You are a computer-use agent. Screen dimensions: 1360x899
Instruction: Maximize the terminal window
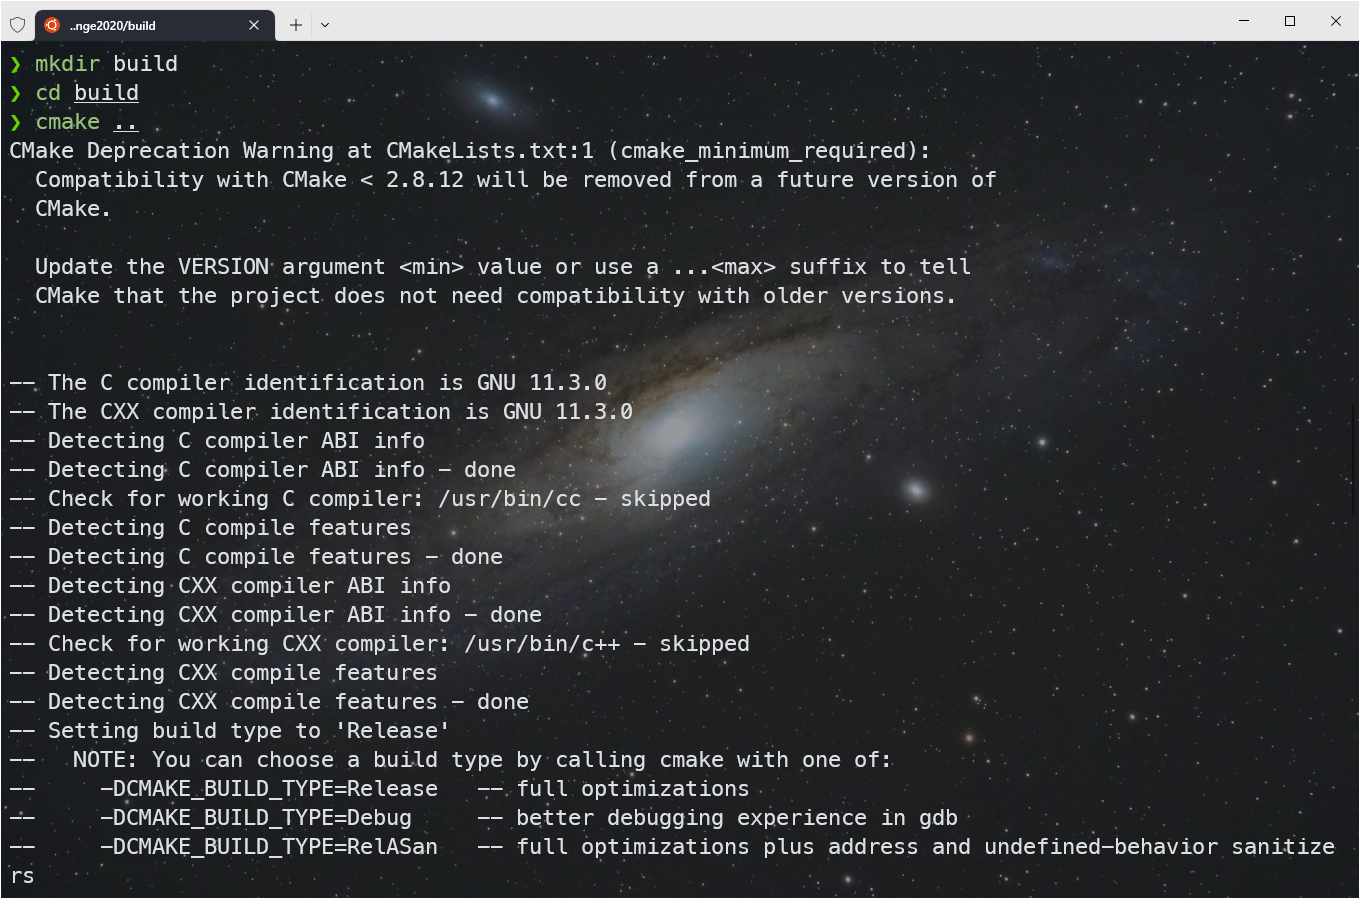(1290, 21)
